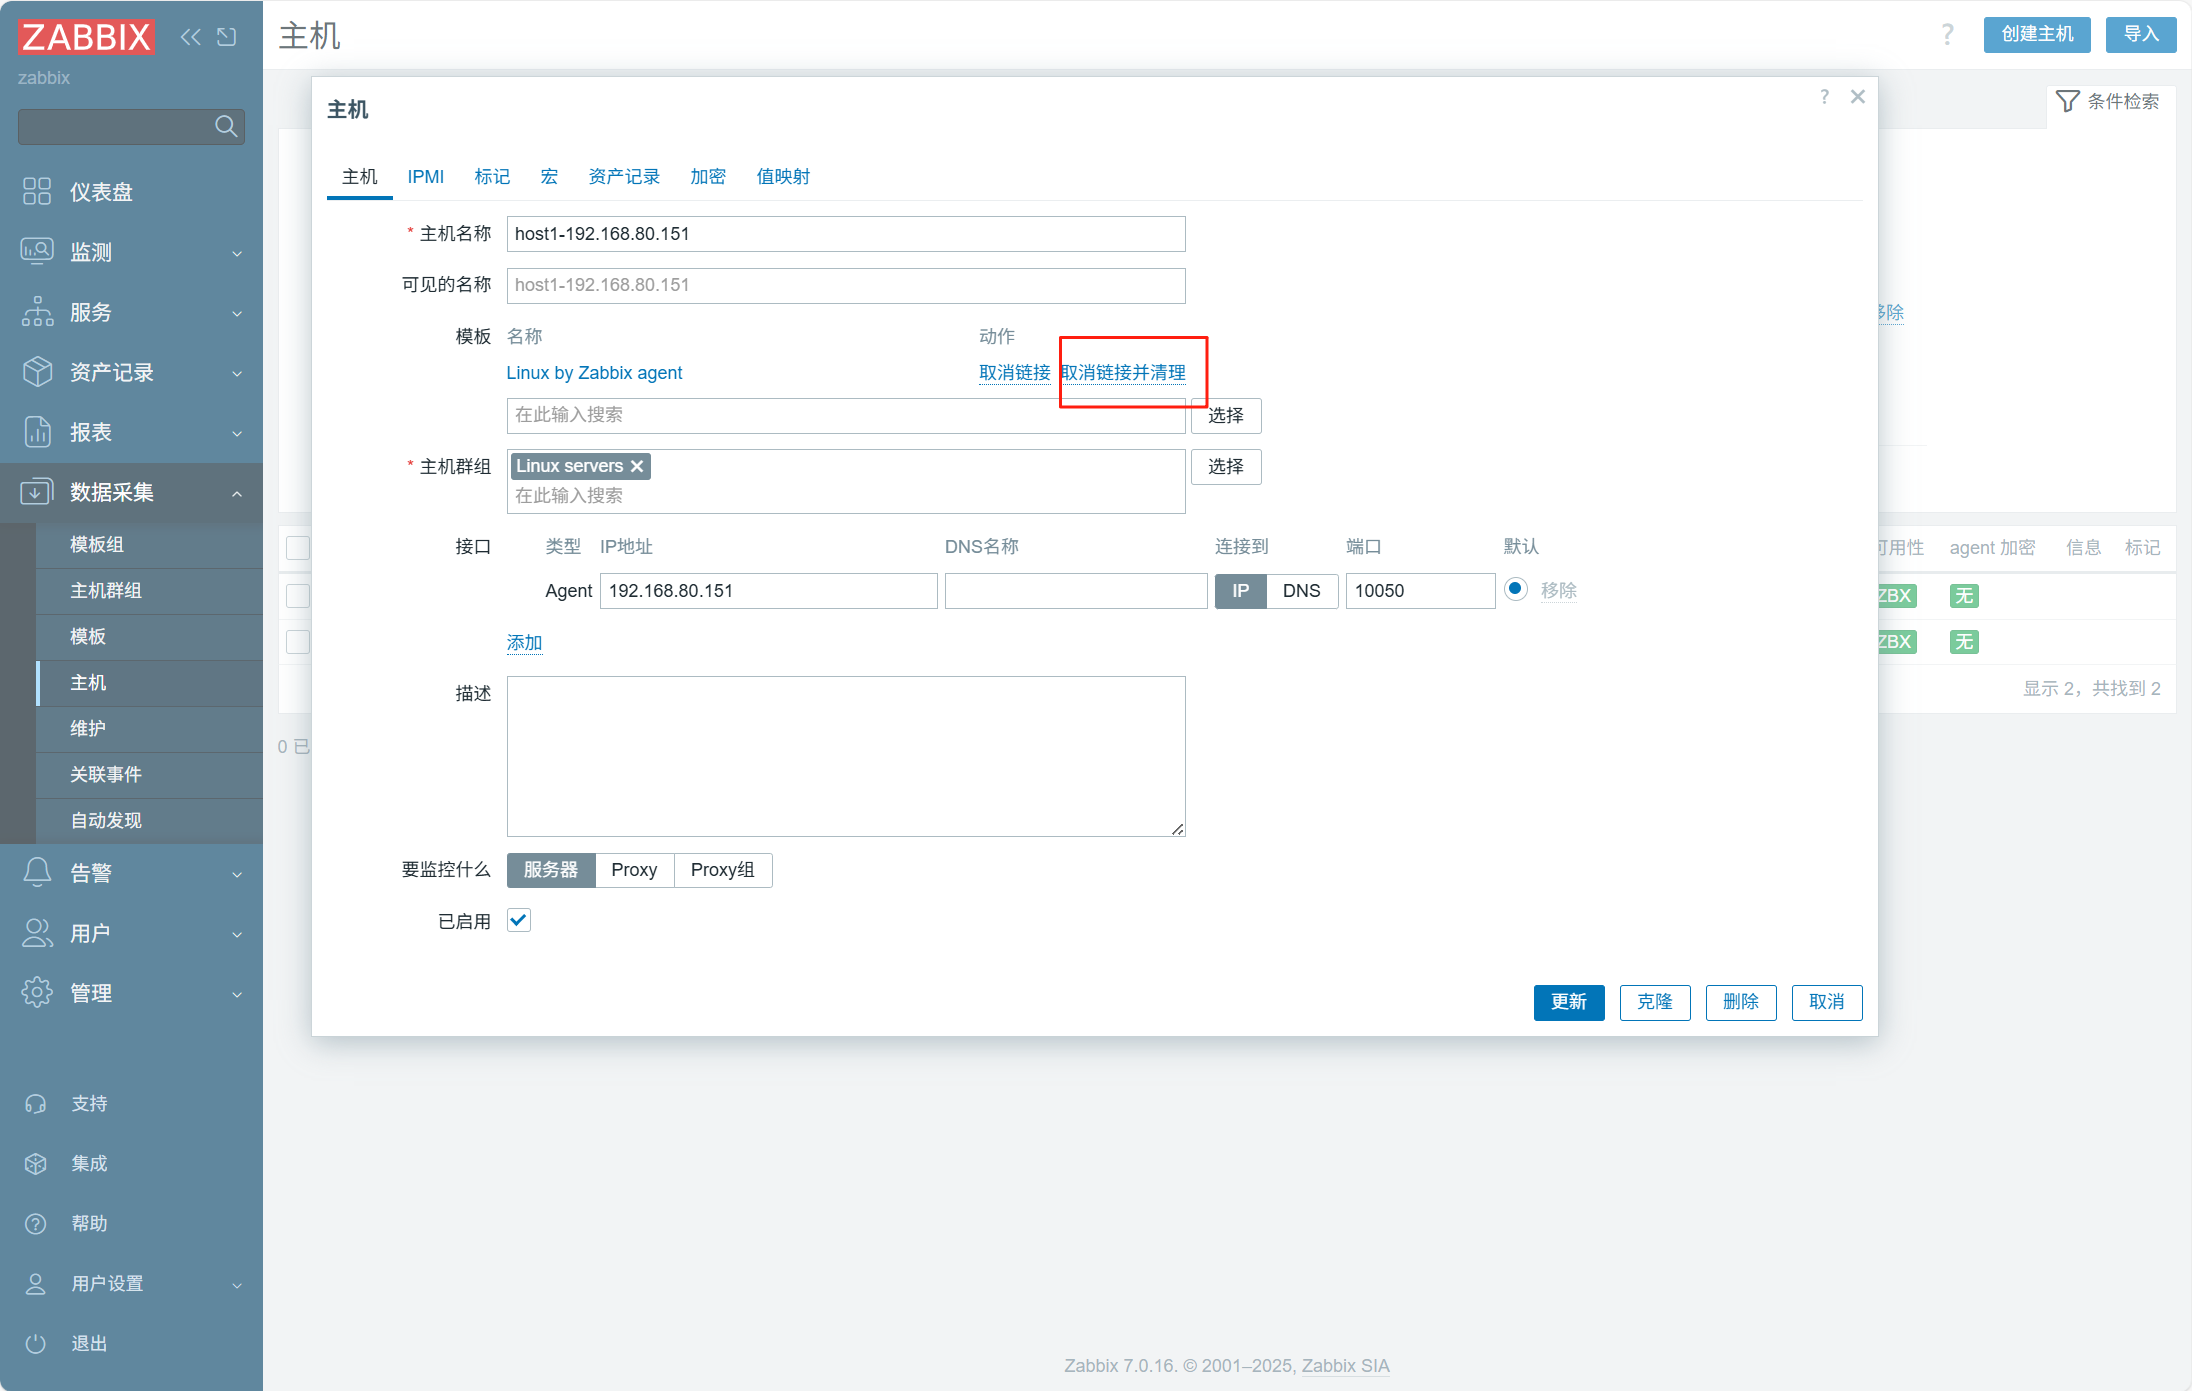Collapse the sidebar with double-chevron icon
The image size is (2192, 1391).
click(190, 37)
